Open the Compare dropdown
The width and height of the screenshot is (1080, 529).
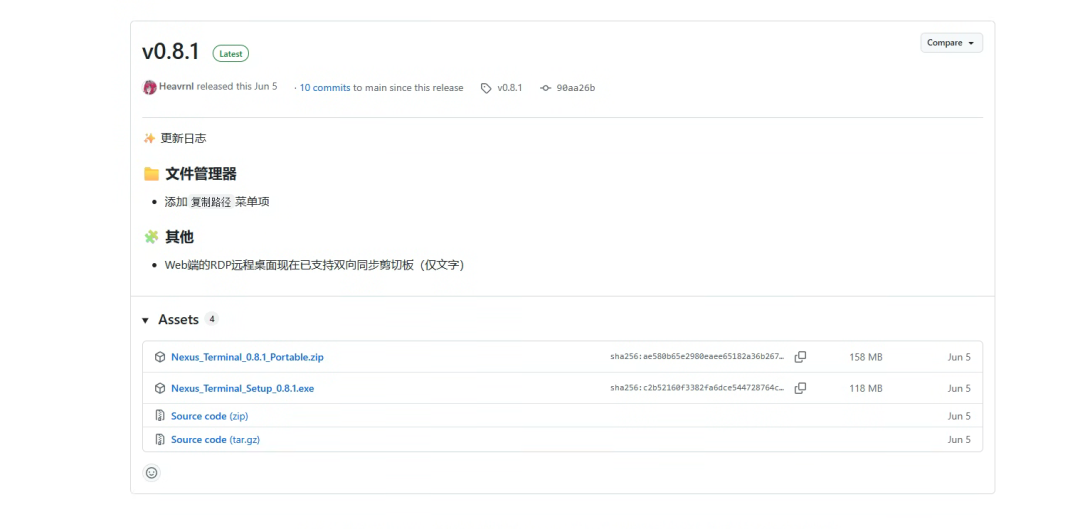coord(951,43)
